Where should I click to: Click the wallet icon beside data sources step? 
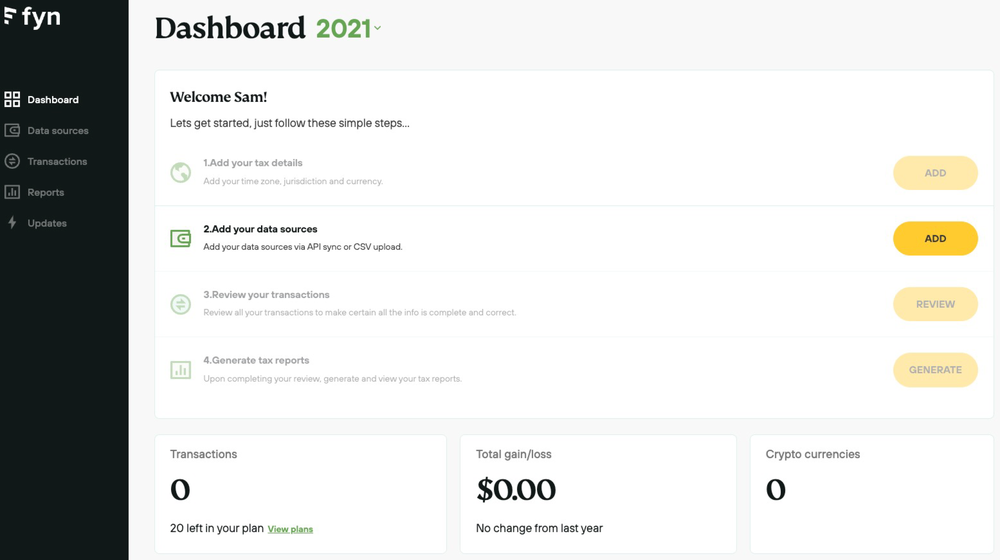(x=181, y=239)
